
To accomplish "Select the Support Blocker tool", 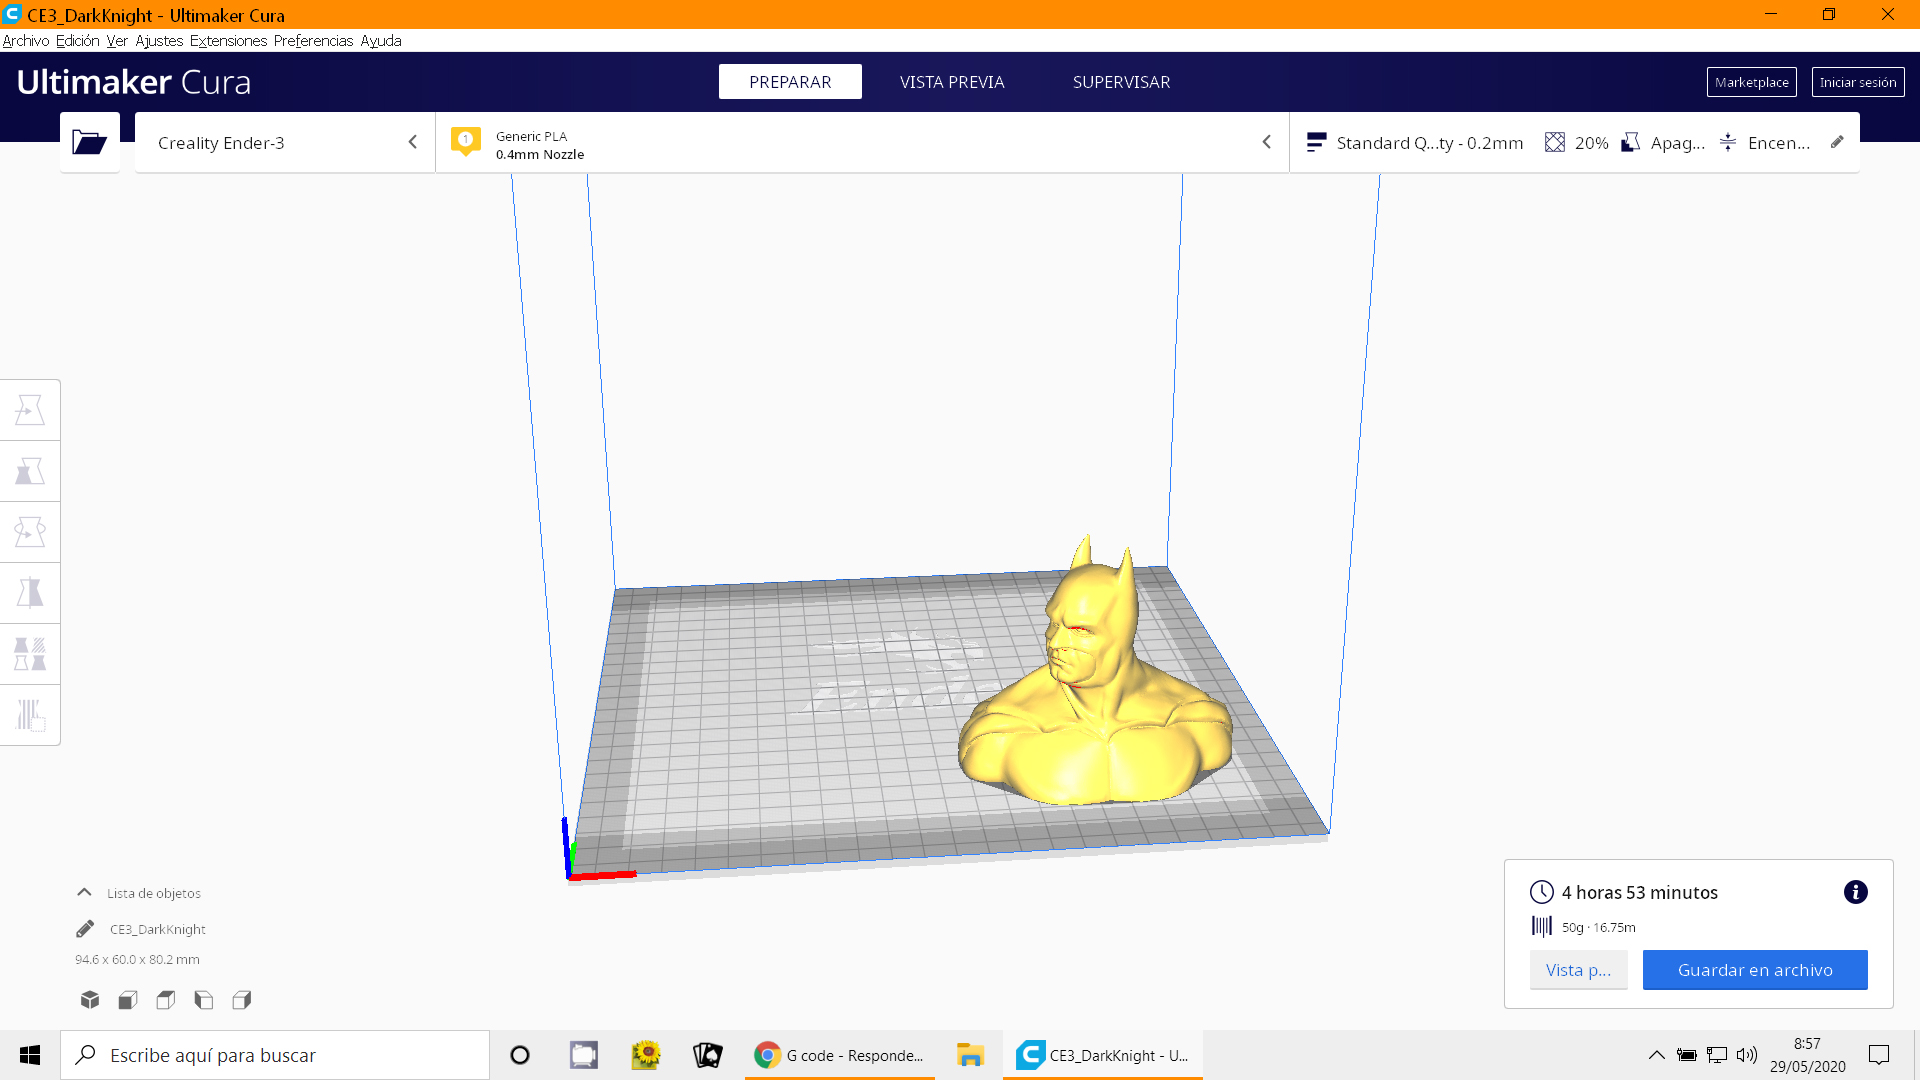I will coord(30,715).
